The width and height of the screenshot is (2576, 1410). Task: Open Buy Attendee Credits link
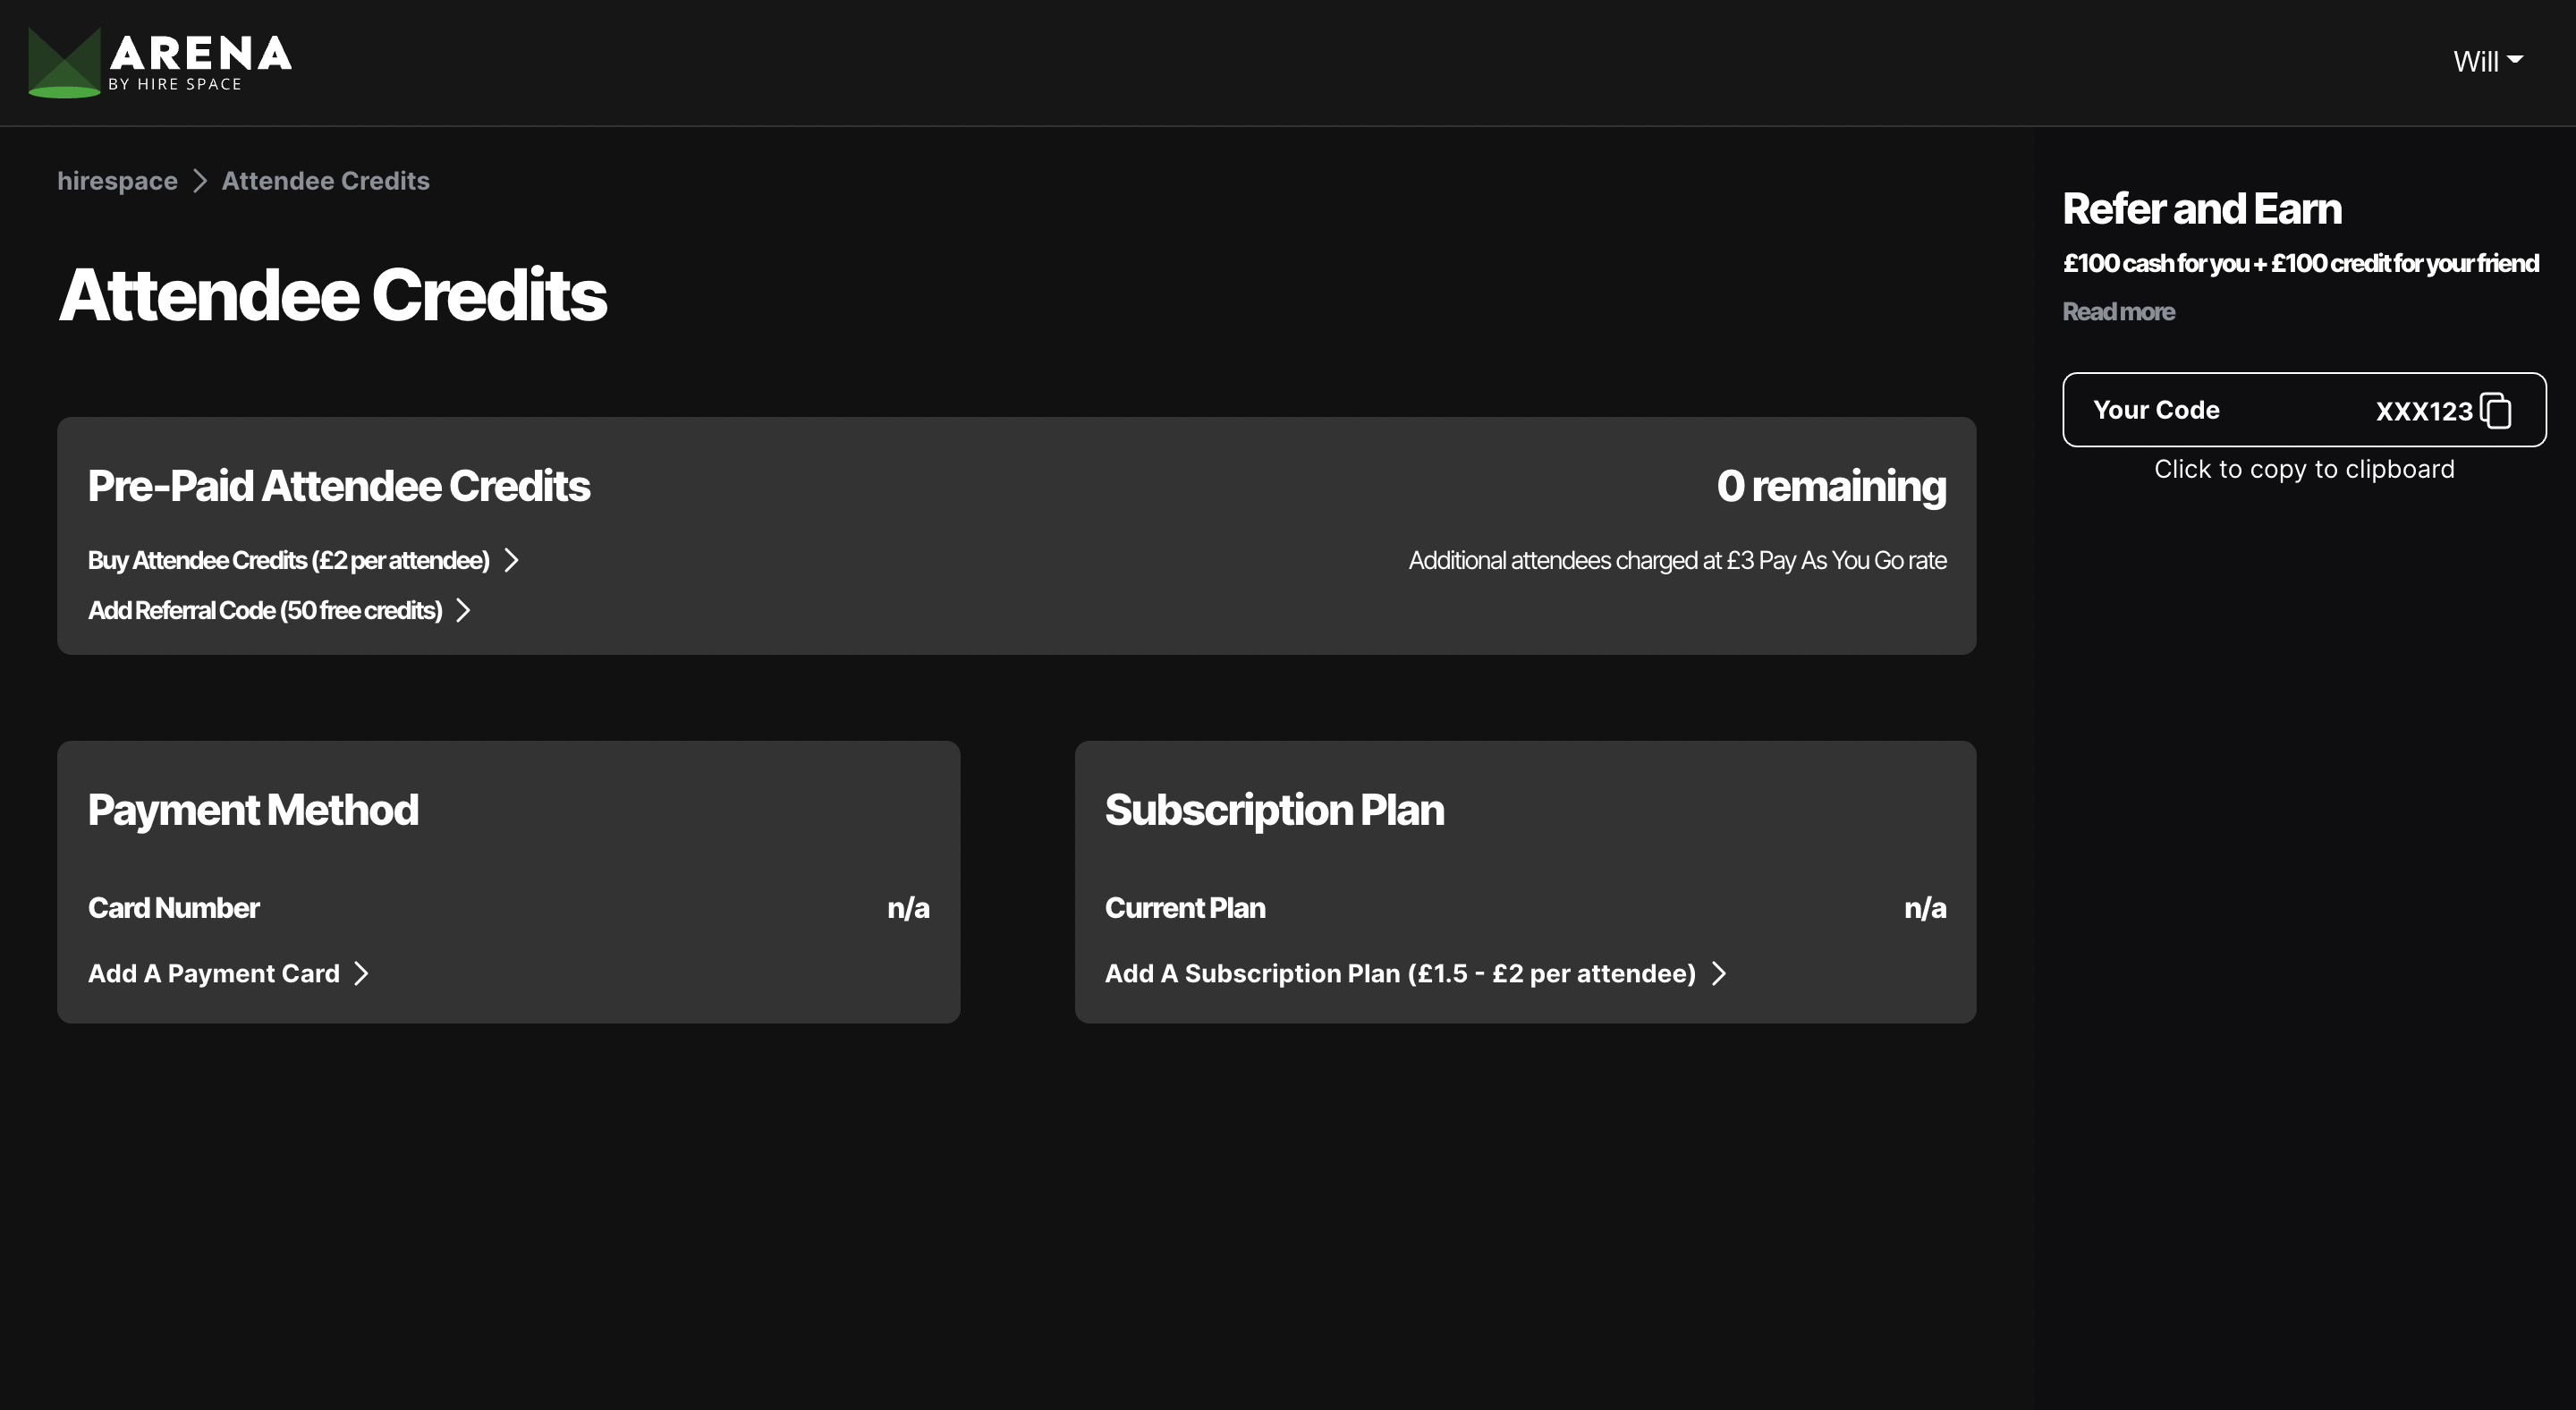[289, 560]
